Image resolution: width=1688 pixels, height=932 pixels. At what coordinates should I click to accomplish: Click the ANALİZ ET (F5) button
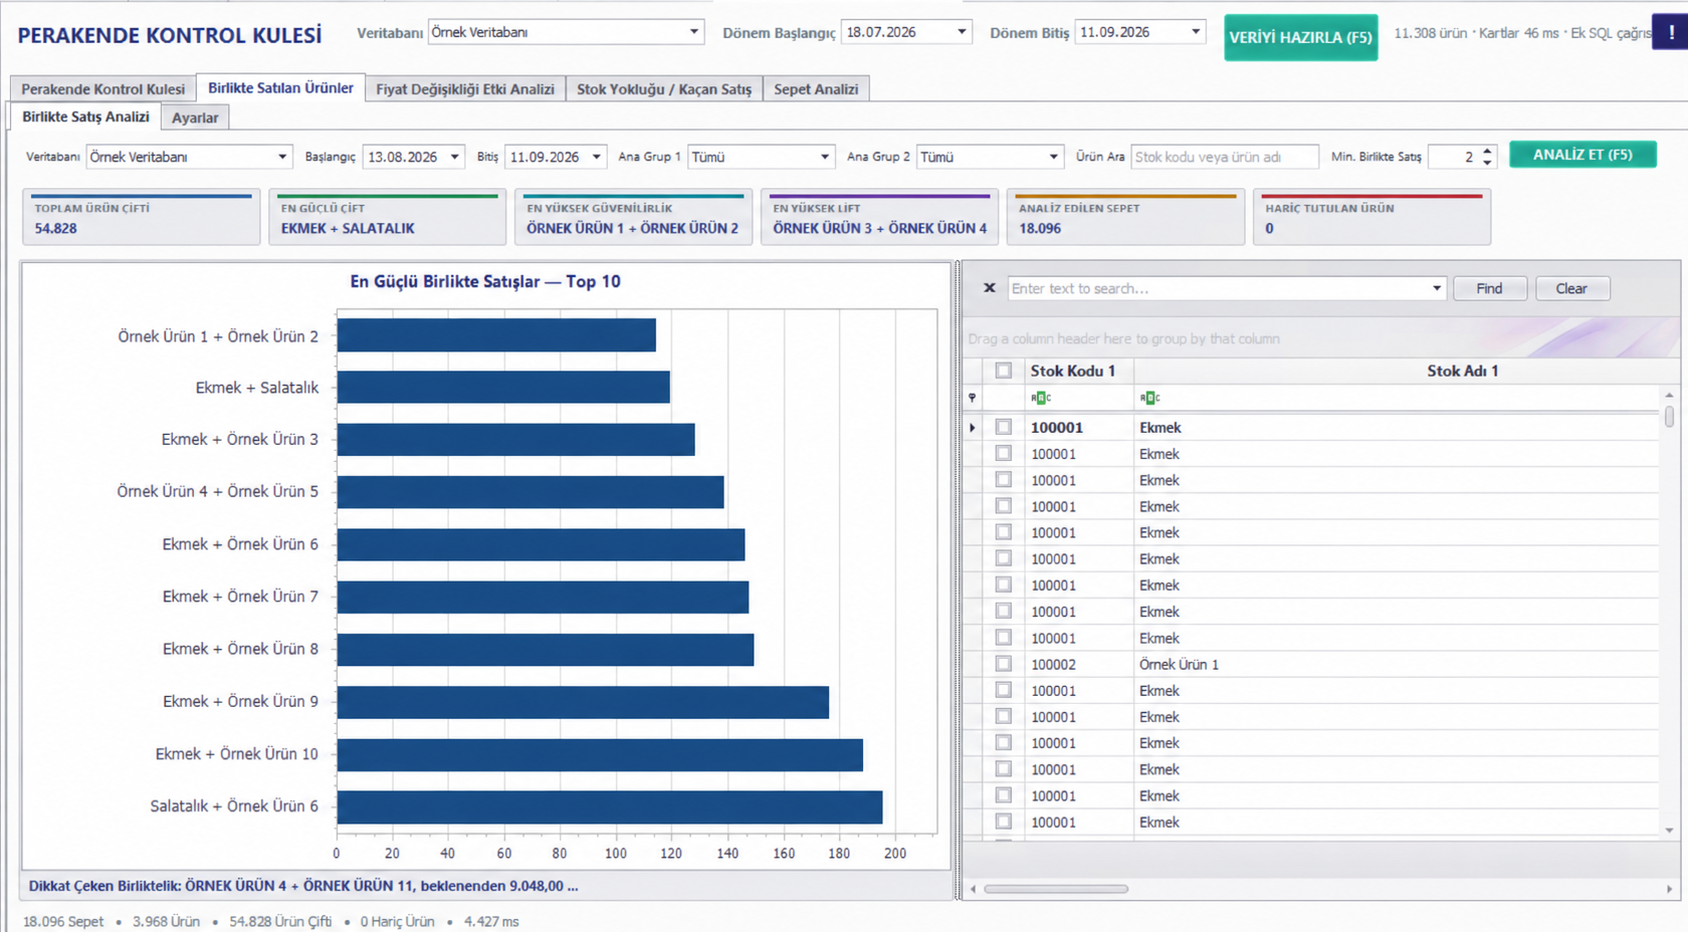pyautogui.click(x=1582, y=155)
